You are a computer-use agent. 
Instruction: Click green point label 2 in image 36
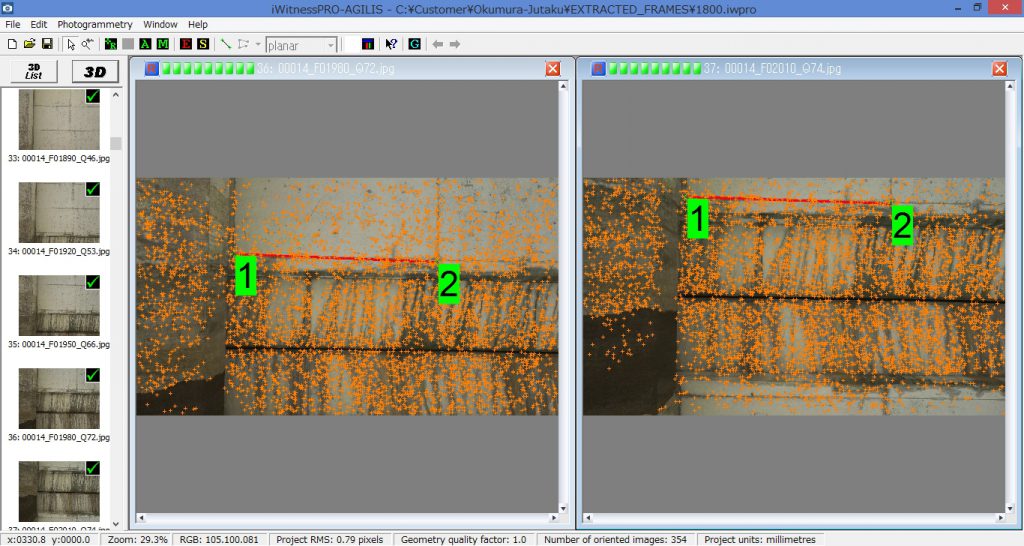pyautogui.click(x=449, y=284)
